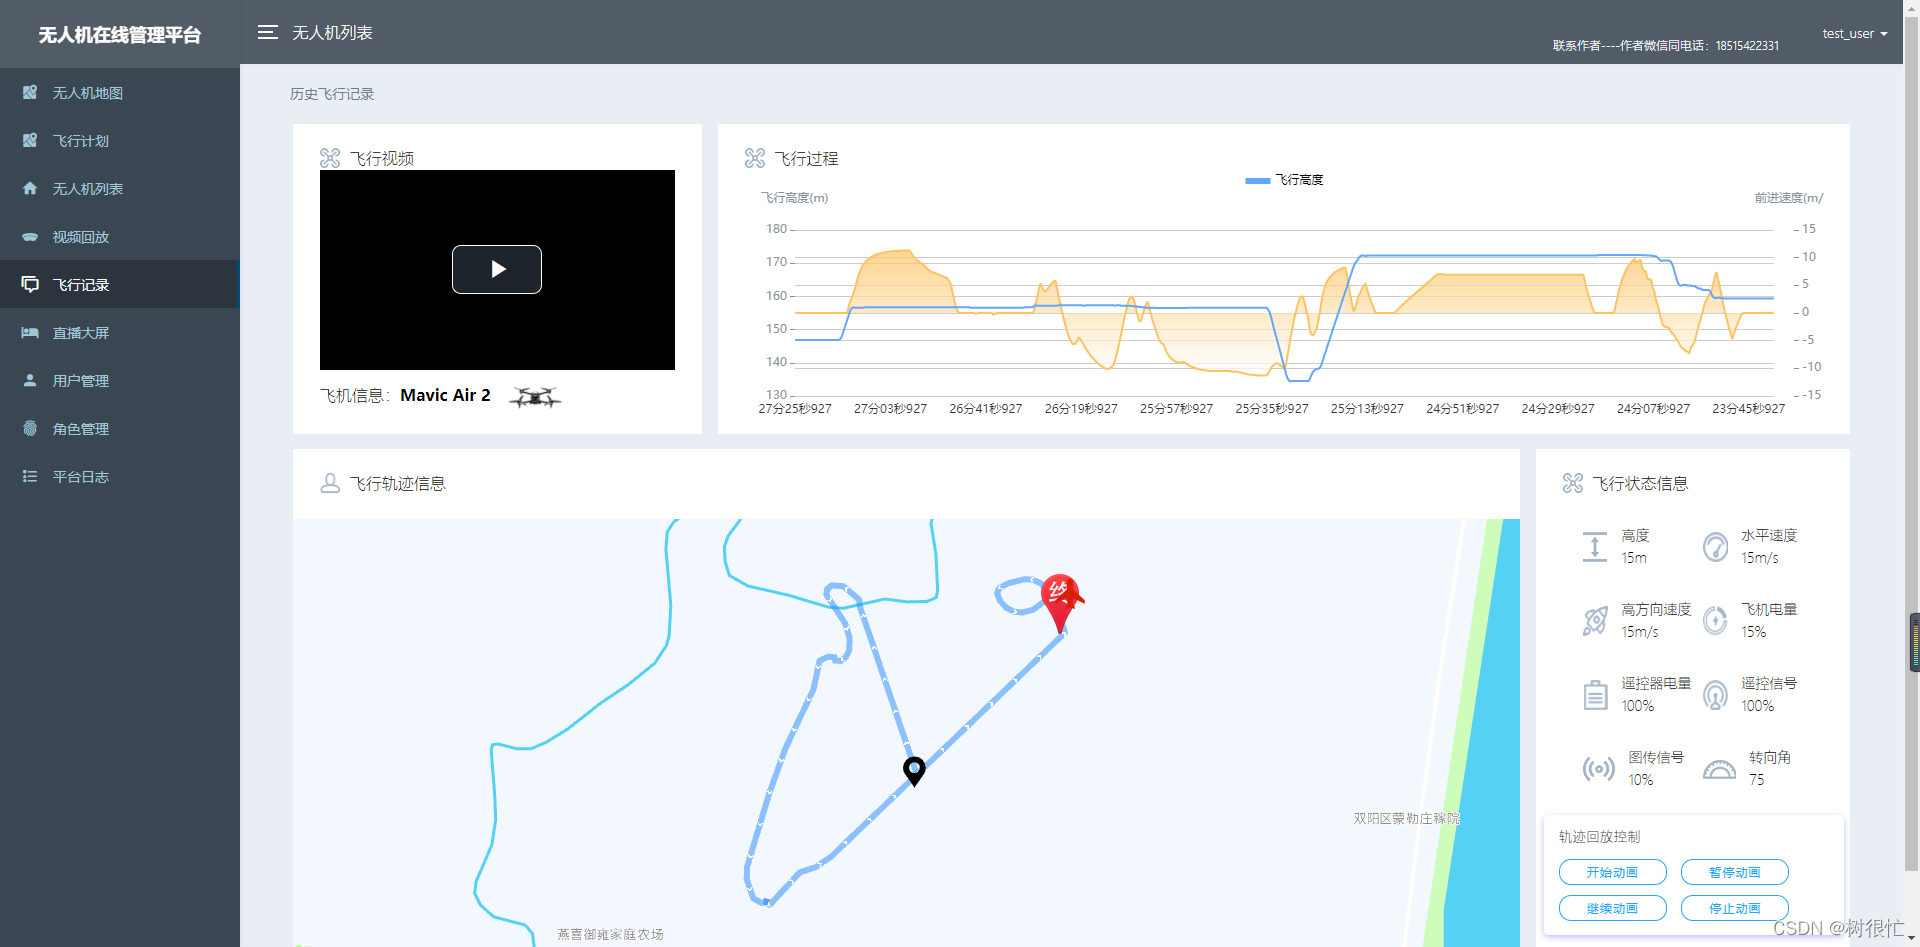Image resolution: width=1920 pixels, height=947 pixels.
Task: Open 飞行计划 in the sidebar
Action: (120, 140)
